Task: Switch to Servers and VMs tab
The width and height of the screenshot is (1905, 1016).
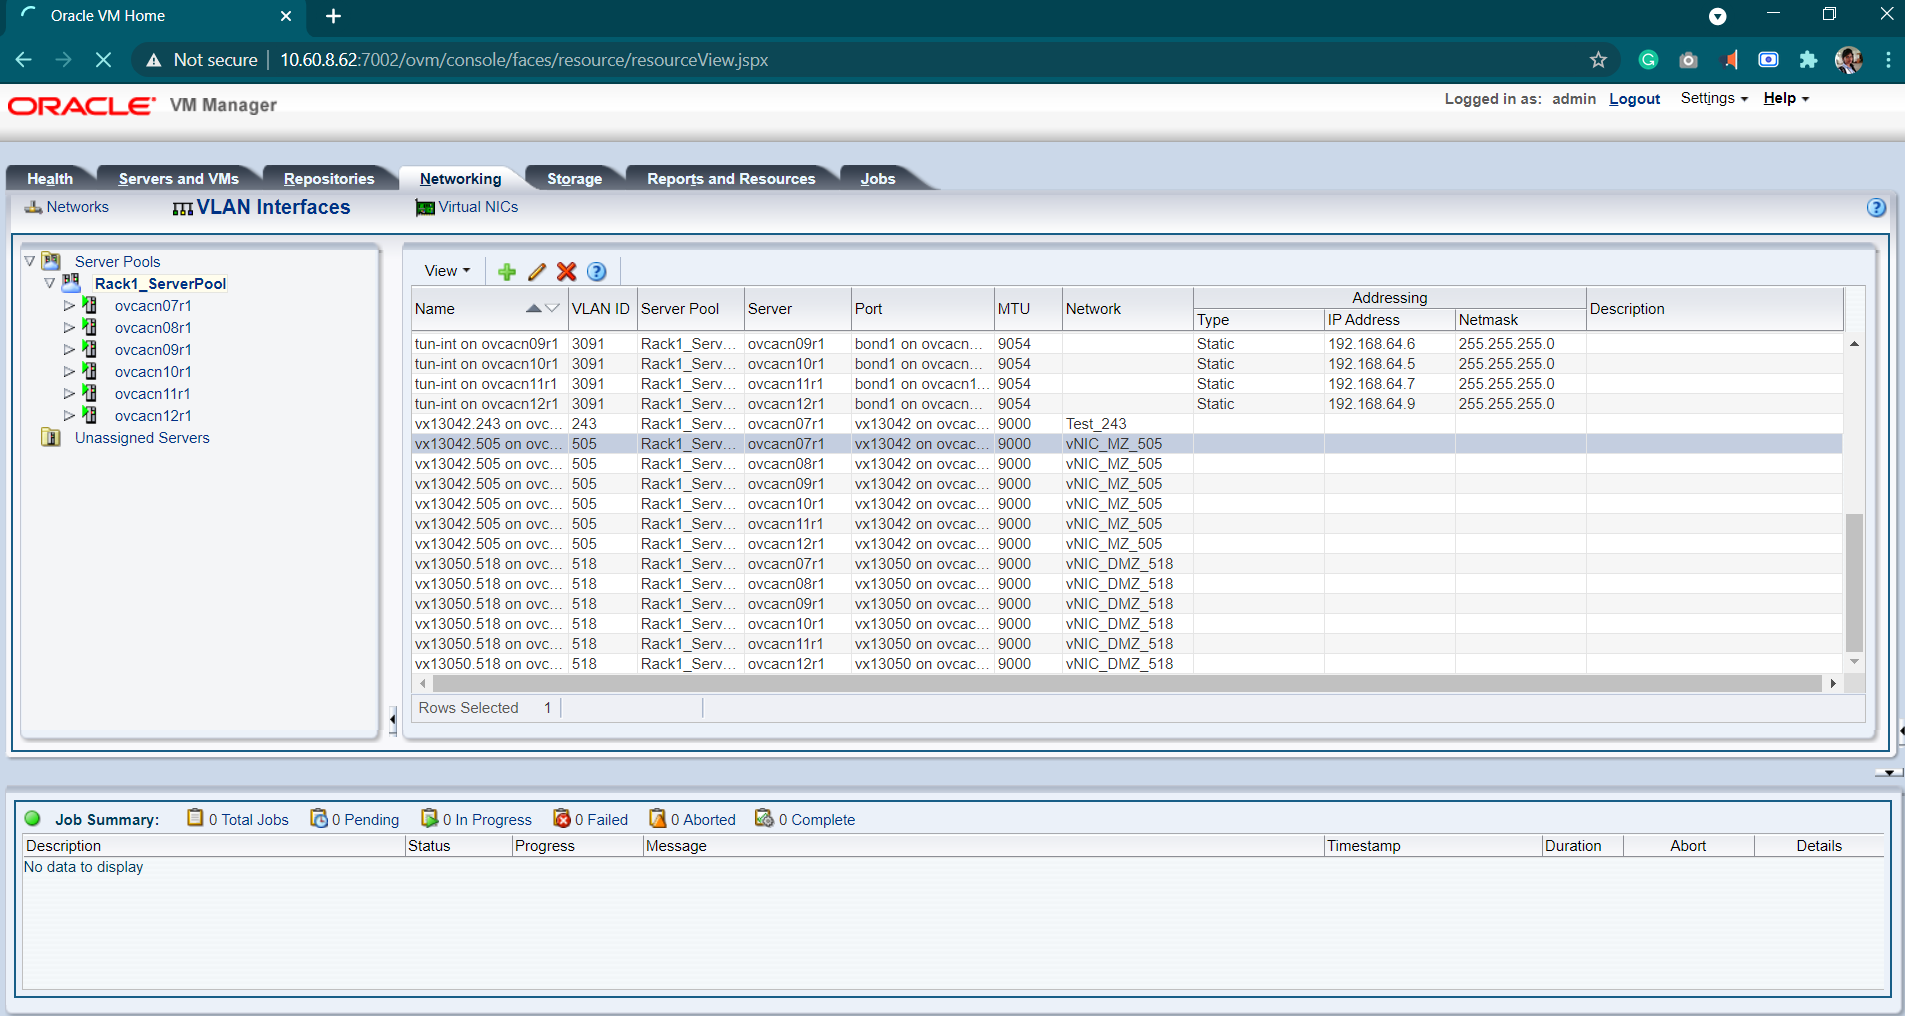Action: point(178,178)
